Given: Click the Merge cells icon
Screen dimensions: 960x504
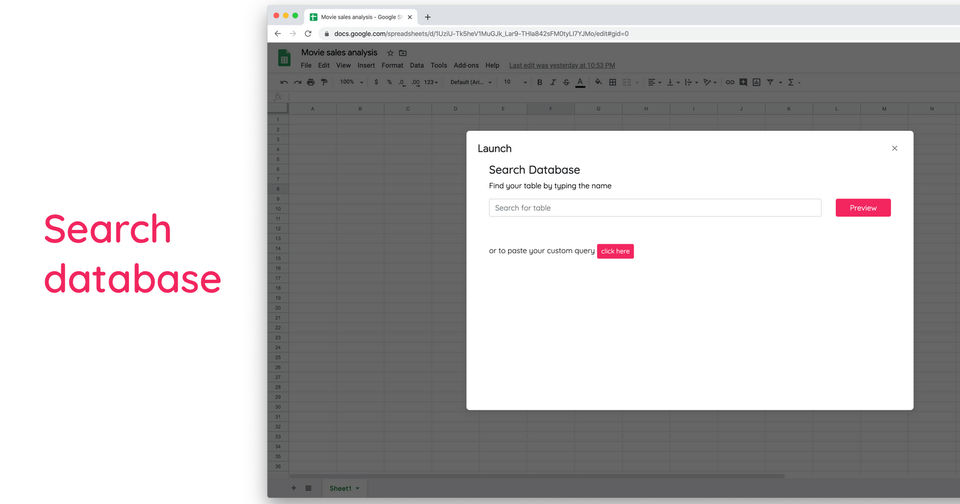Looking at the screenshot, I should 627,82.
